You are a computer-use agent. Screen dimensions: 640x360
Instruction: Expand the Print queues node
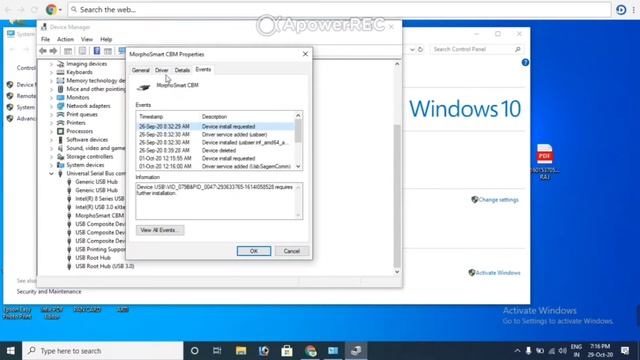[x=51, y=115]
